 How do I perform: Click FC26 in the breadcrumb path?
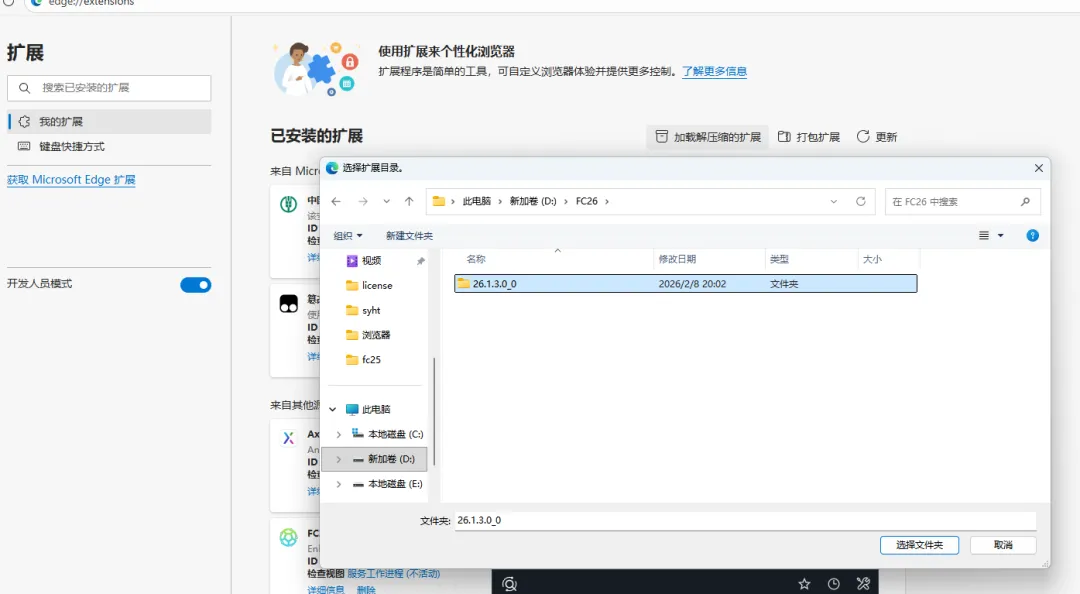pos(587,201)
